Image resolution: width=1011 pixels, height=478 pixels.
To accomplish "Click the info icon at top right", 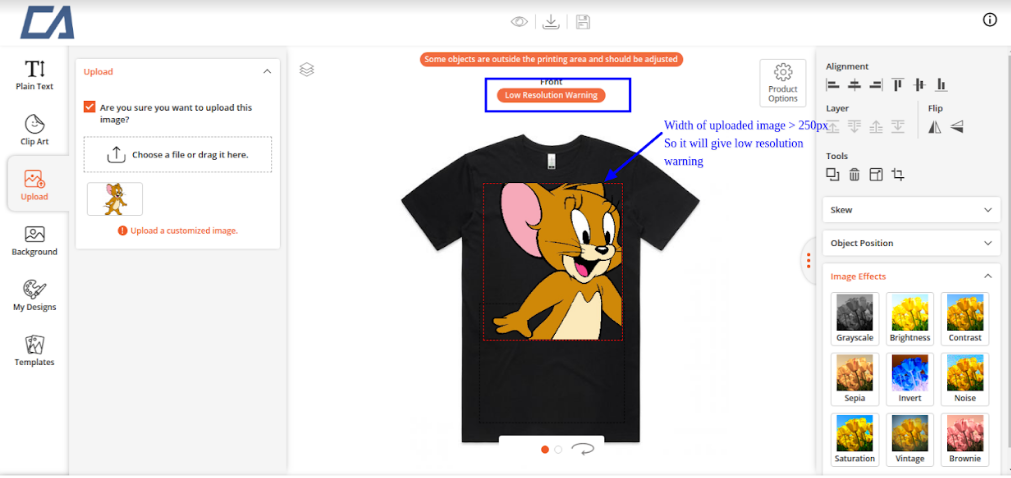I will [x=990, y=20].
